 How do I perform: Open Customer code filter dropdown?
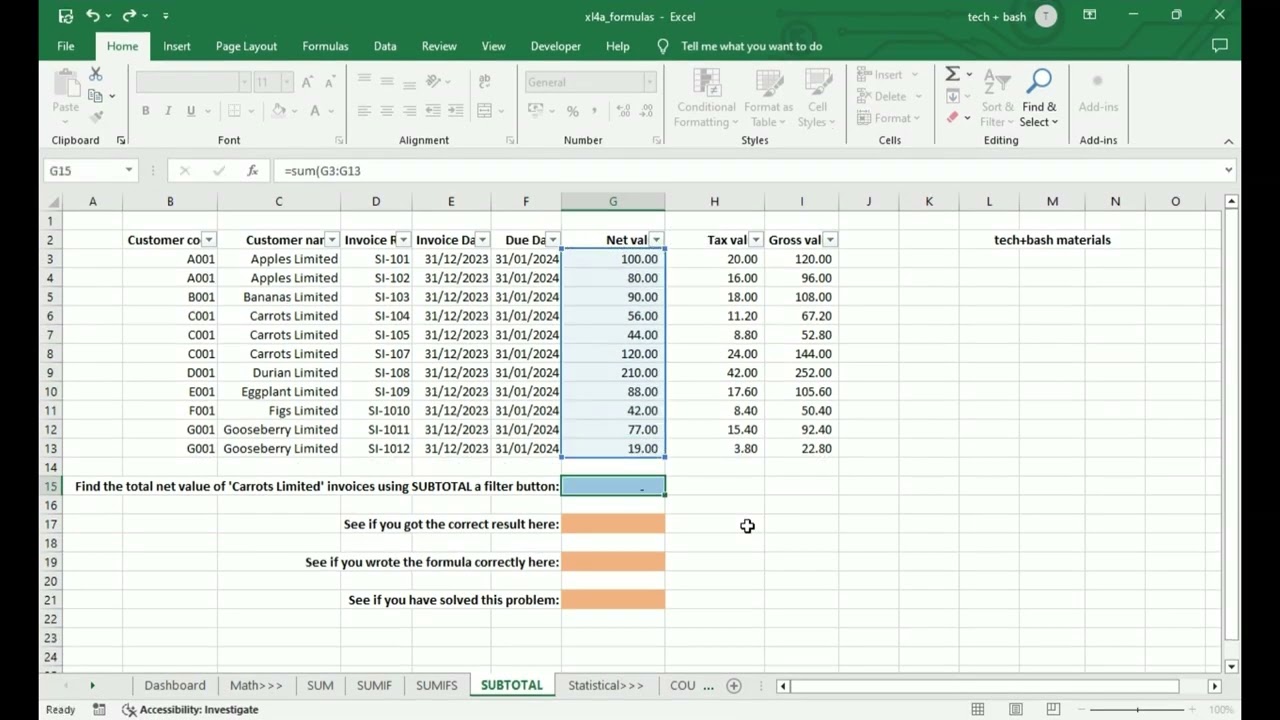pos(208,240)
